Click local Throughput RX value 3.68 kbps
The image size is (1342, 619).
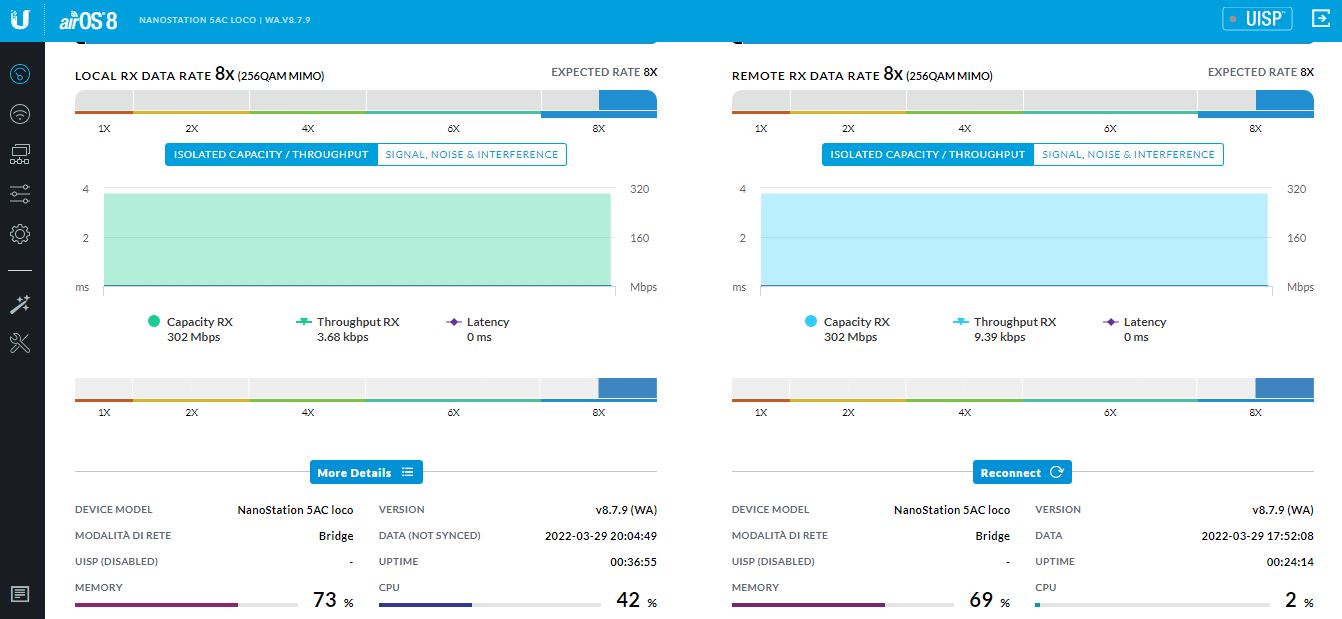click(x=343, y=337)
